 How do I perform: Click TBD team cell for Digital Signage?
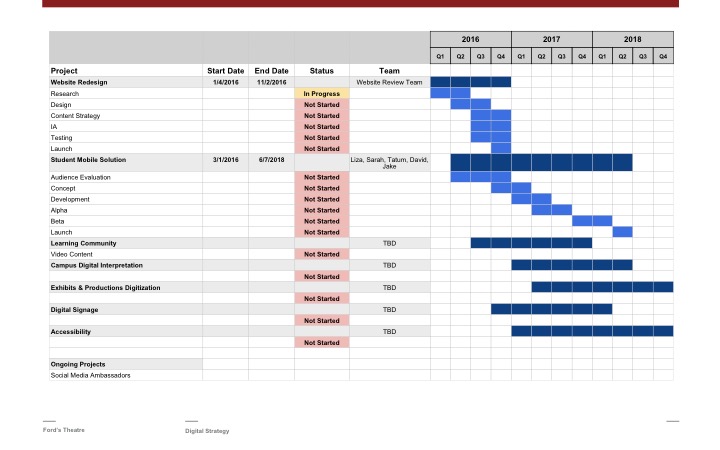[389, 309]
